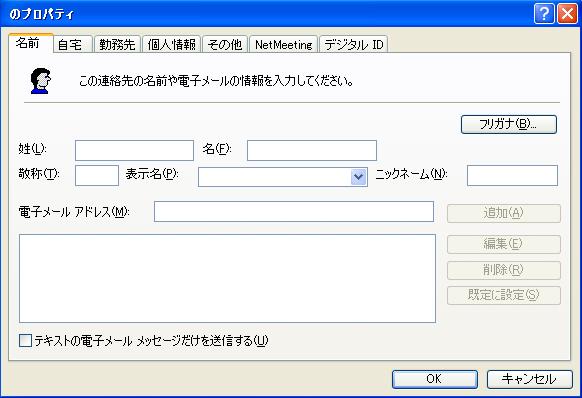This screenshot has width=582, height=398.
Task: Open the 勤務先 tab
Action: coord(117,45)
